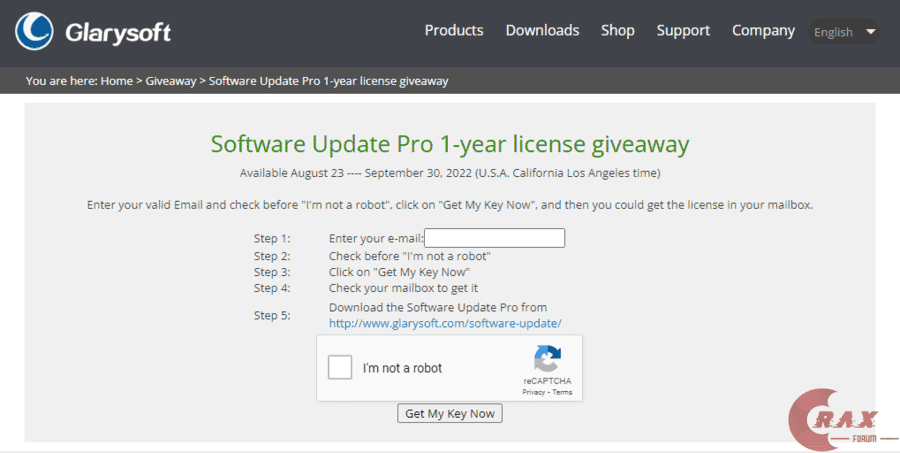This screenshot has height=453, width=900.
Task: Focus the e-mail input field
Action: (495, 238)
